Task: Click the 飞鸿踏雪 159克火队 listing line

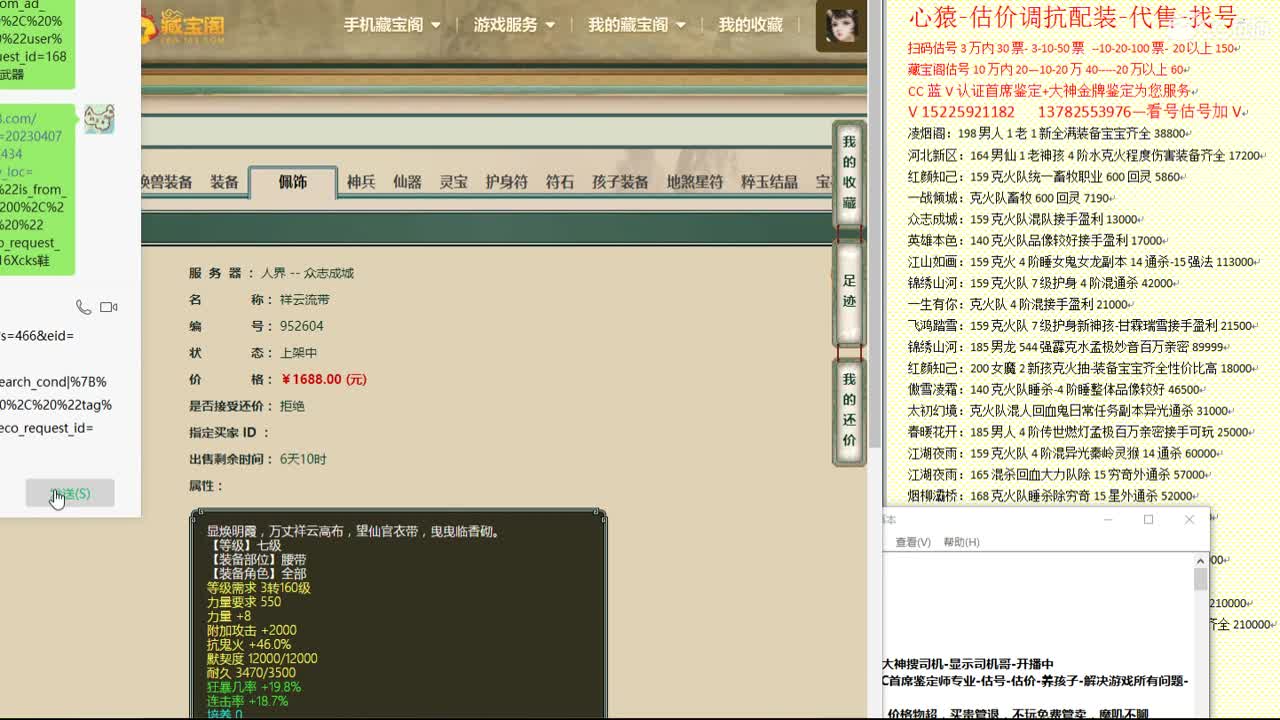Action: pos(1083,326)
